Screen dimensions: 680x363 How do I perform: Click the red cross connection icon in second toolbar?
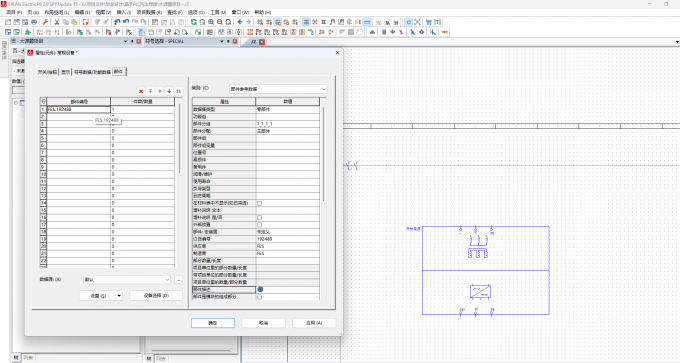point(392,32)
